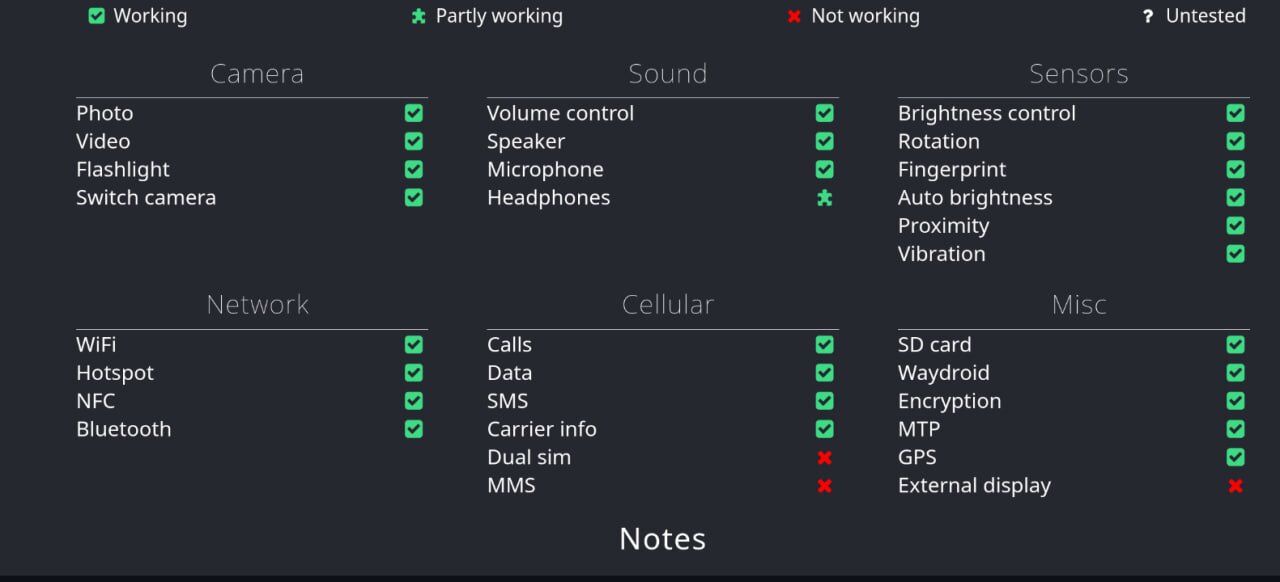Click the Auto brightness label
The image size is (1280, 582).
click(975, 198)
